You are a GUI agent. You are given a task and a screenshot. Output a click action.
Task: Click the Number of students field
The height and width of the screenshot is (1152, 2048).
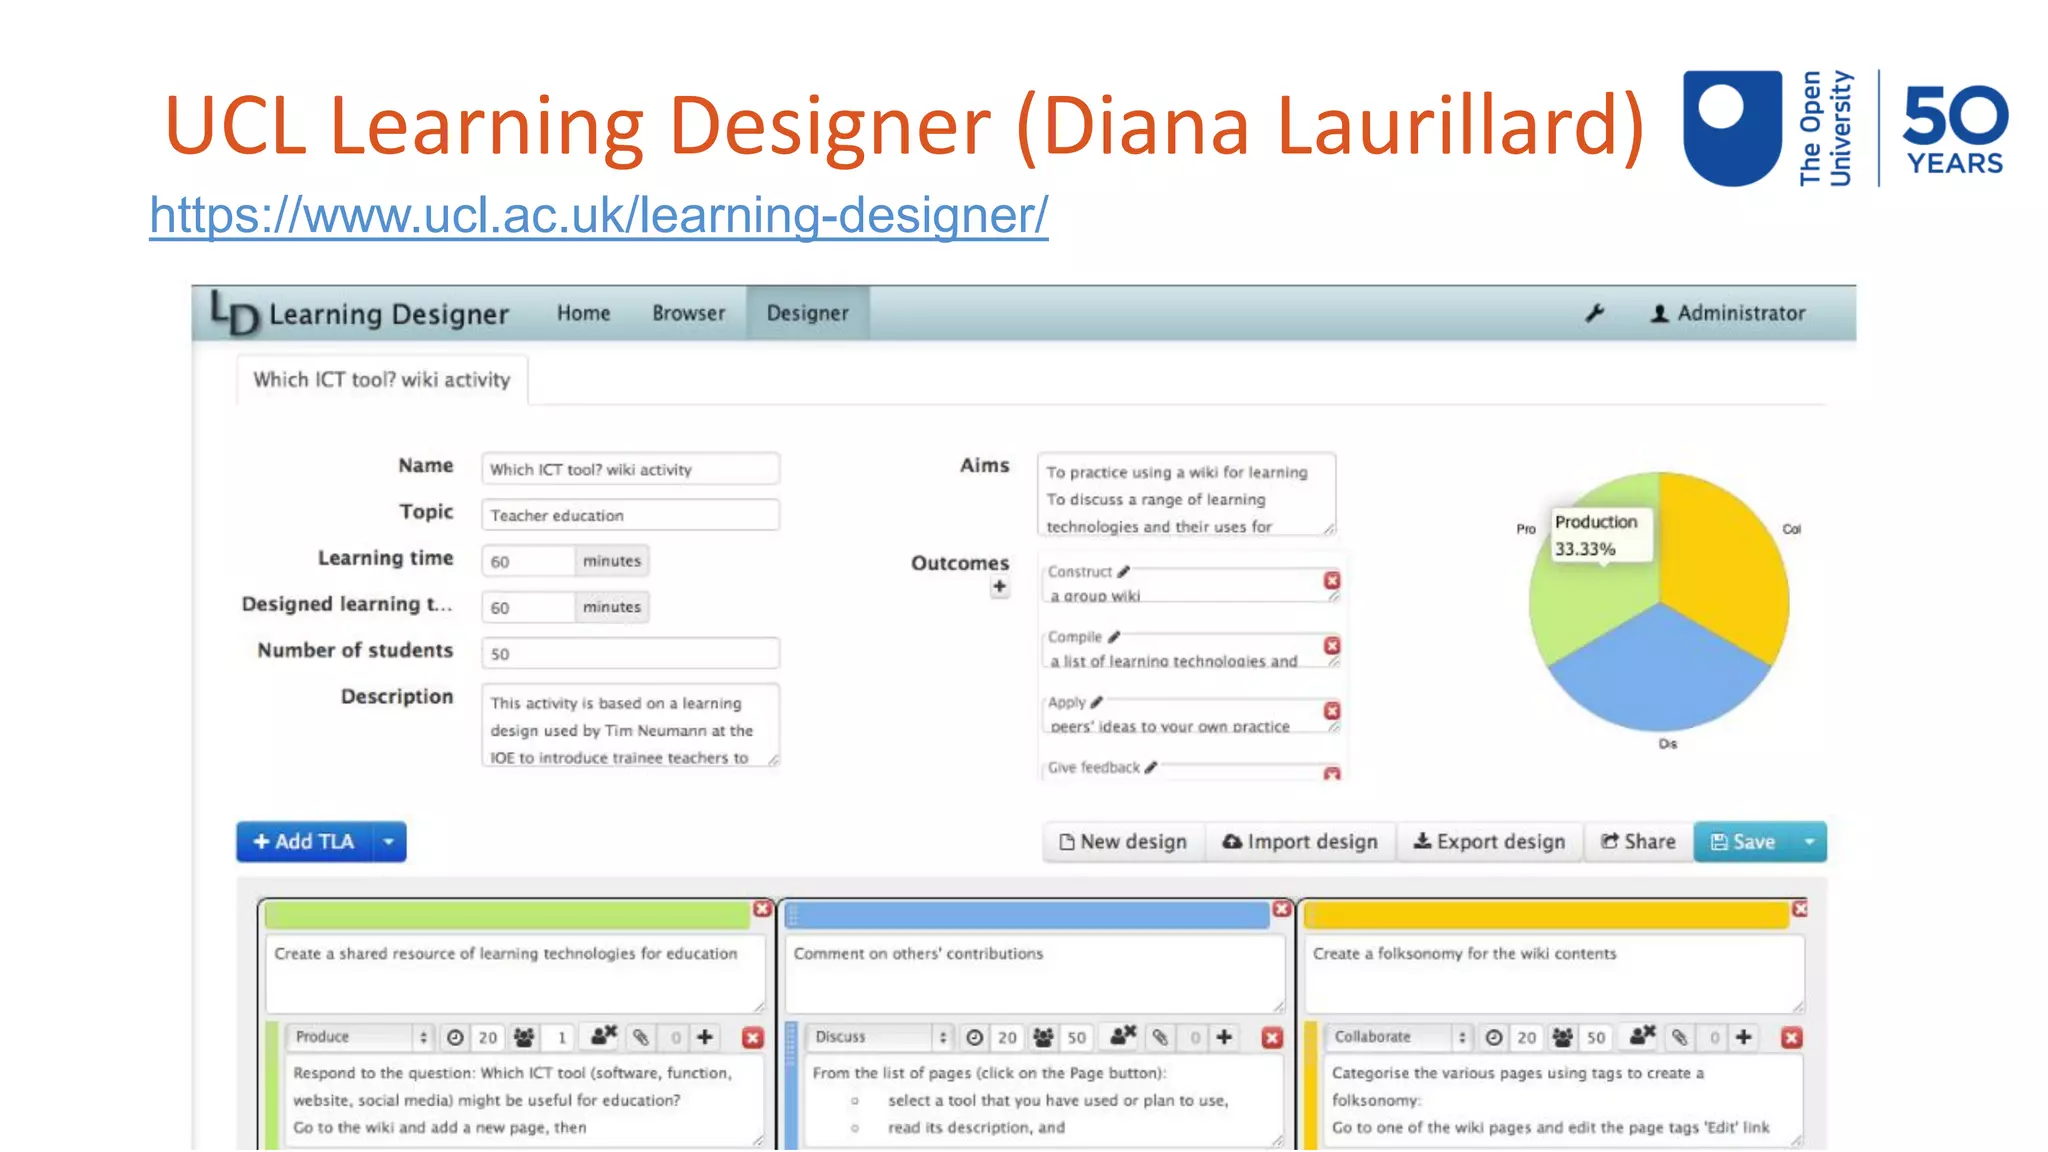click(x=630, y=653)
